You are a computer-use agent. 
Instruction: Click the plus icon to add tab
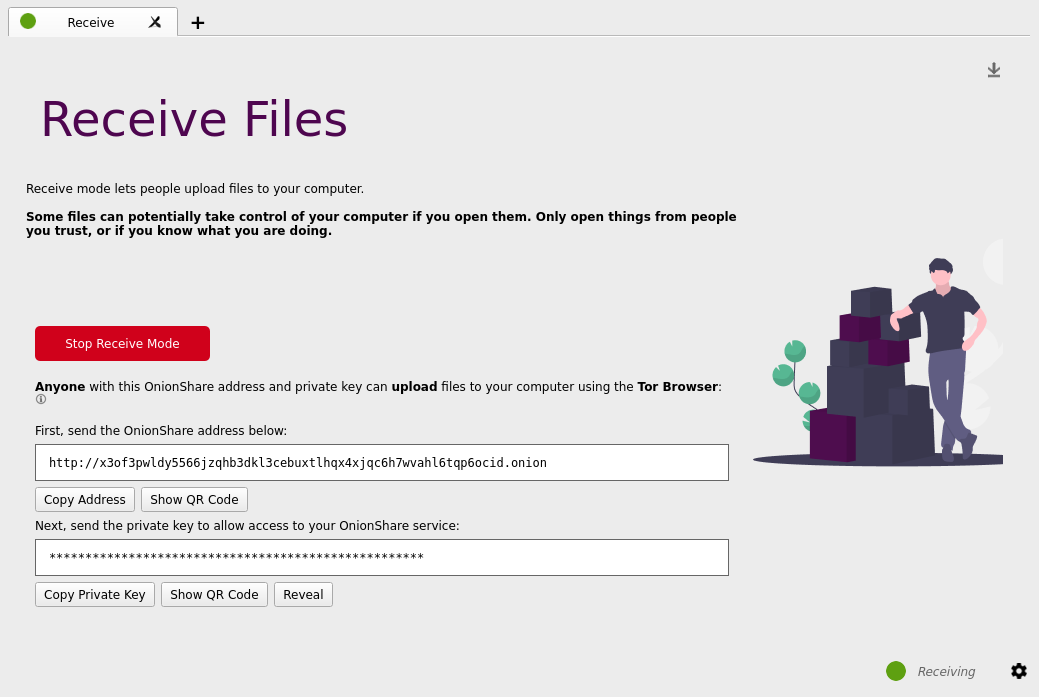198,23
